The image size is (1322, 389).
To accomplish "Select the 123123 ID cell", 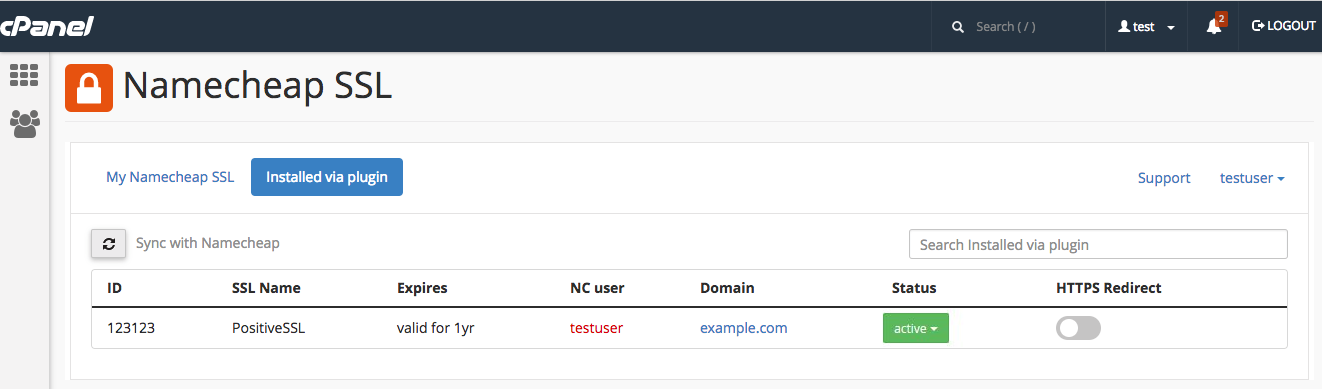I will pyautogui.click(x=130, y=328).
